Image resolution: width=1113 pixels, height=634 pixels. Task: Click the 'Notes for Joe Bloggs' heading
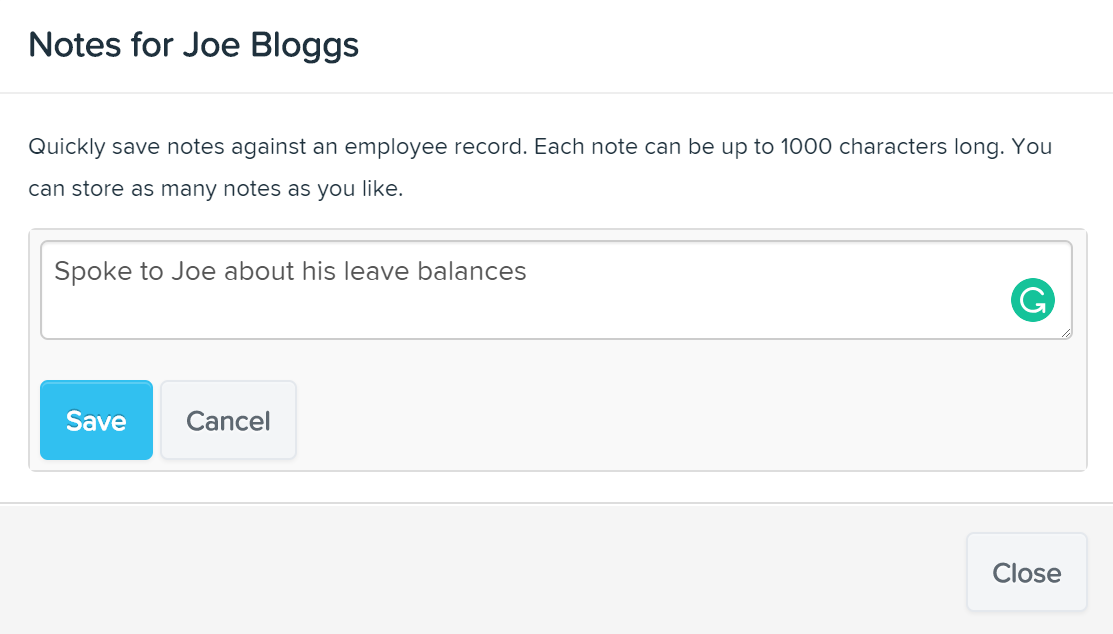[193, 45]
